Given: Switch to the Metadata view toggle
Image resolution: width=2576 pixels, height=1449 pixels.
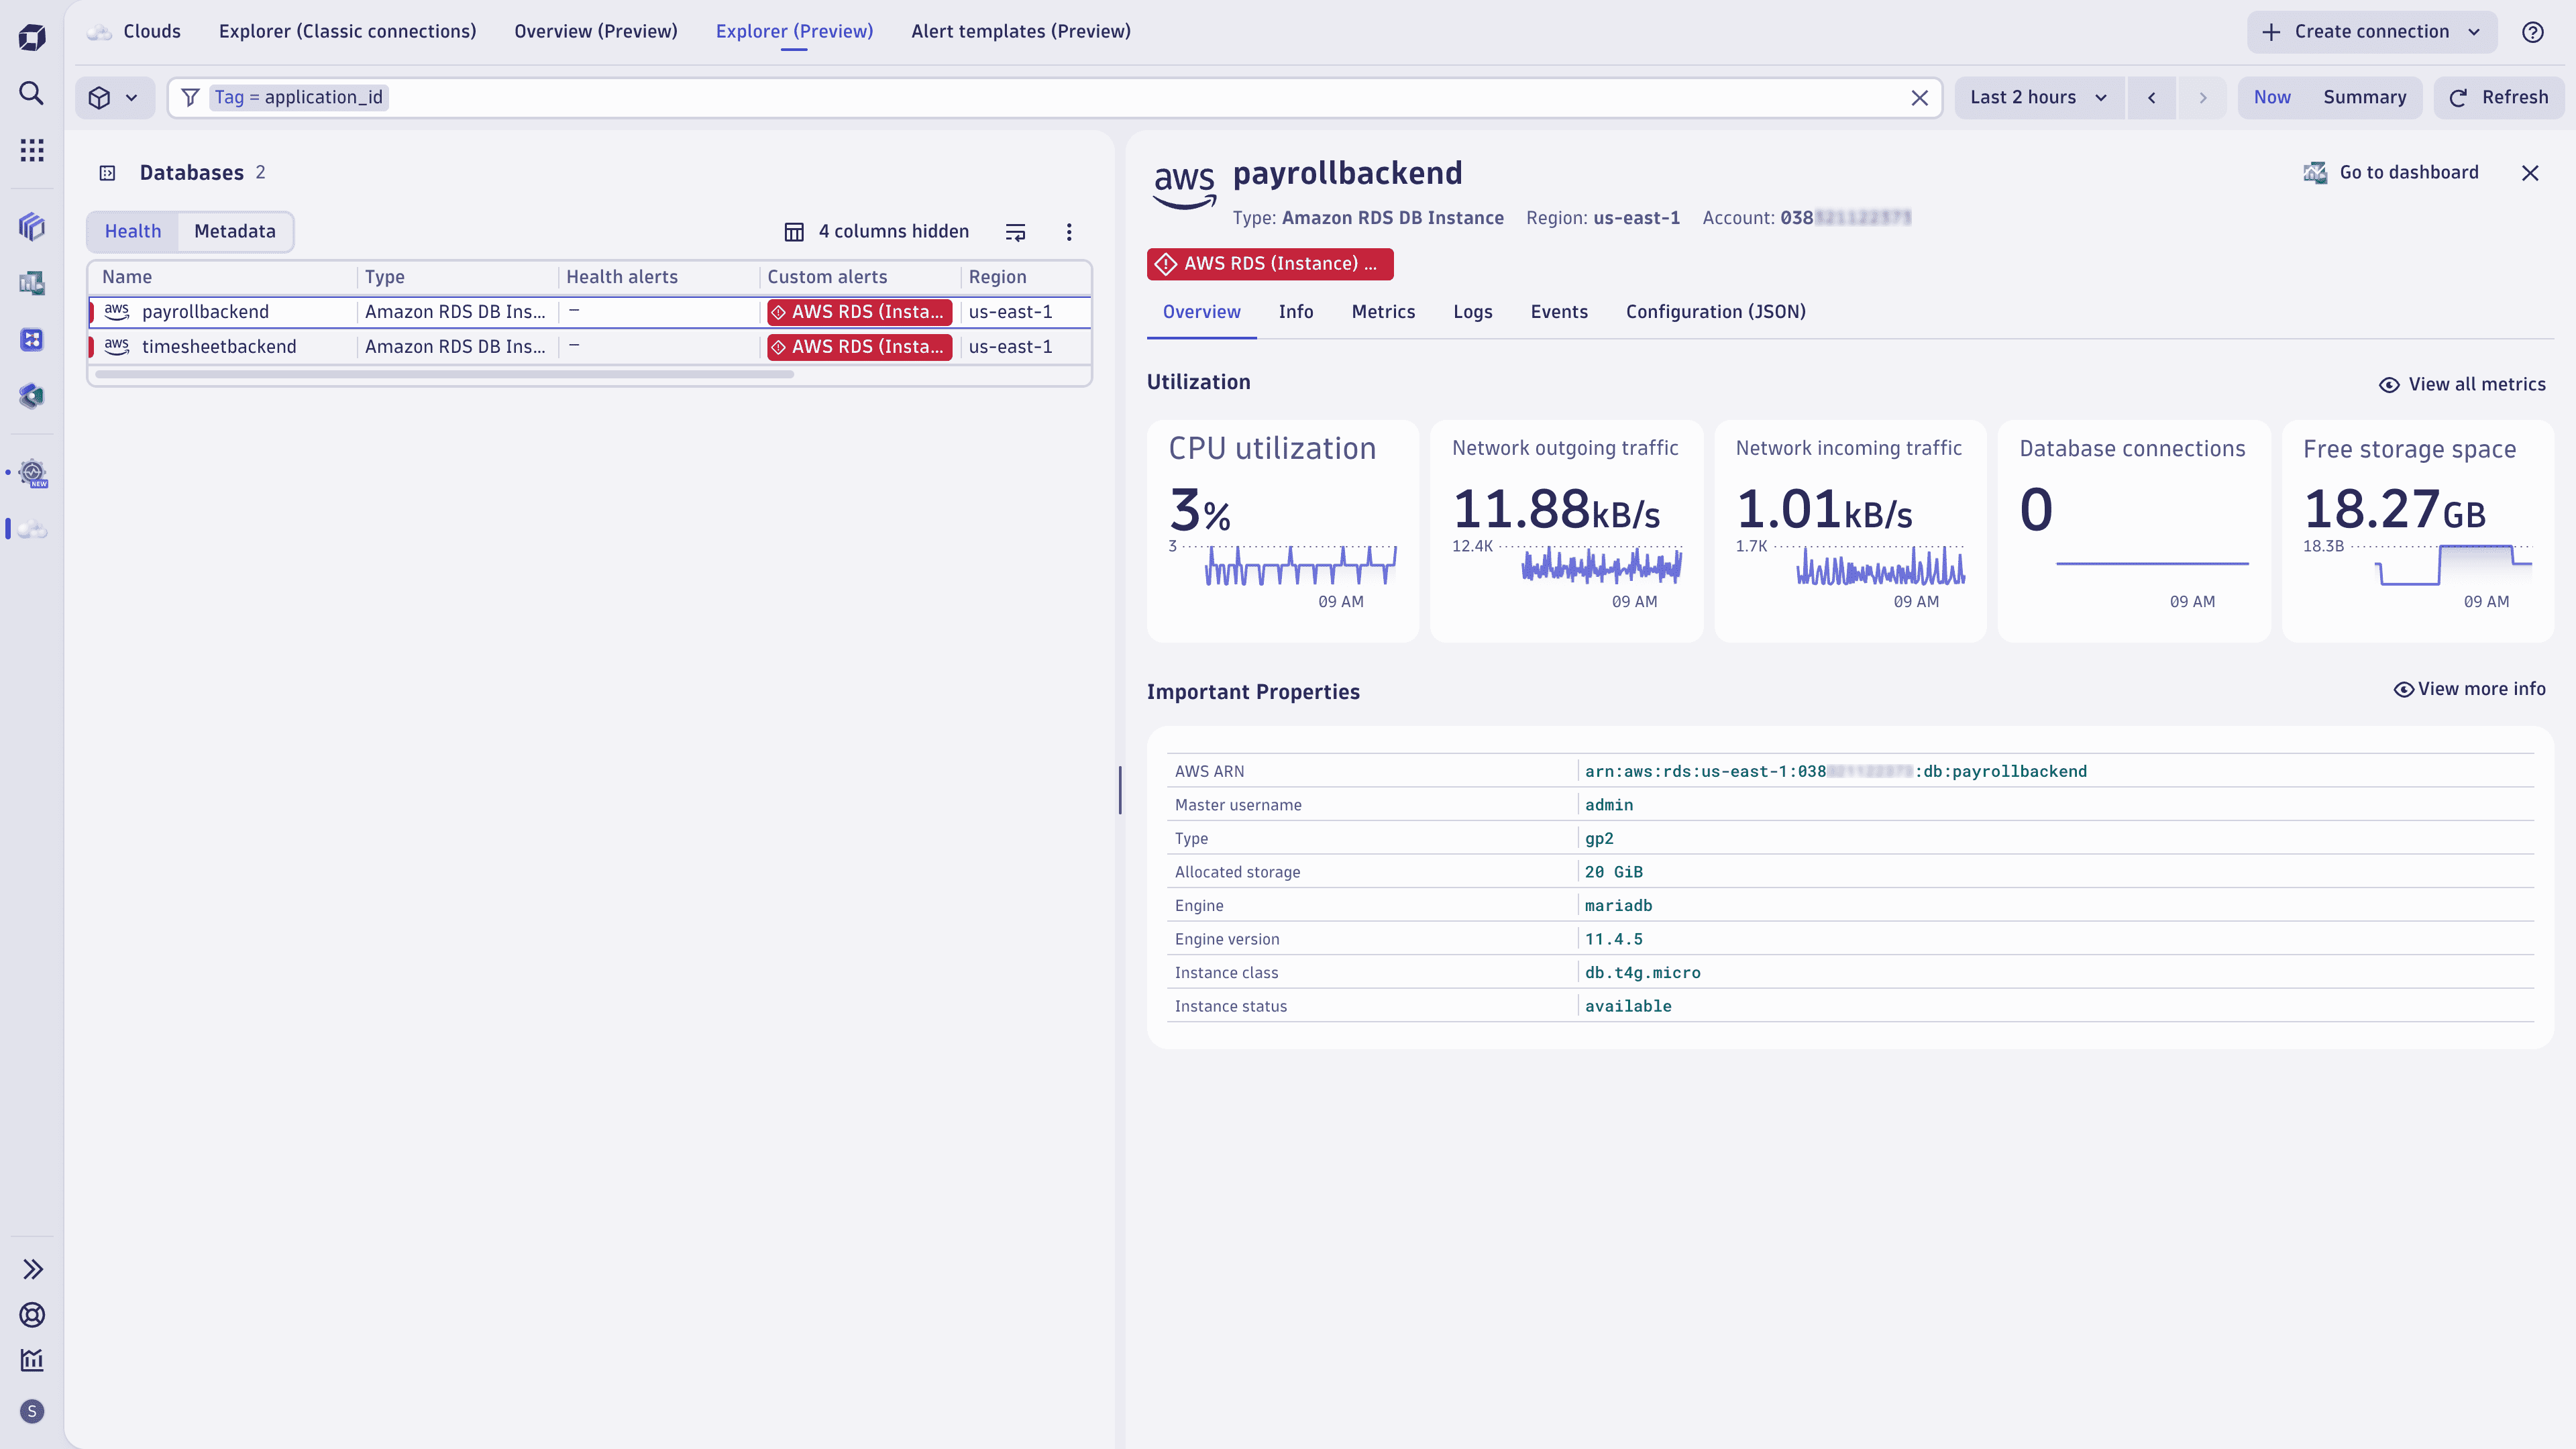Looking at the screenshot, I should point(235,232).
